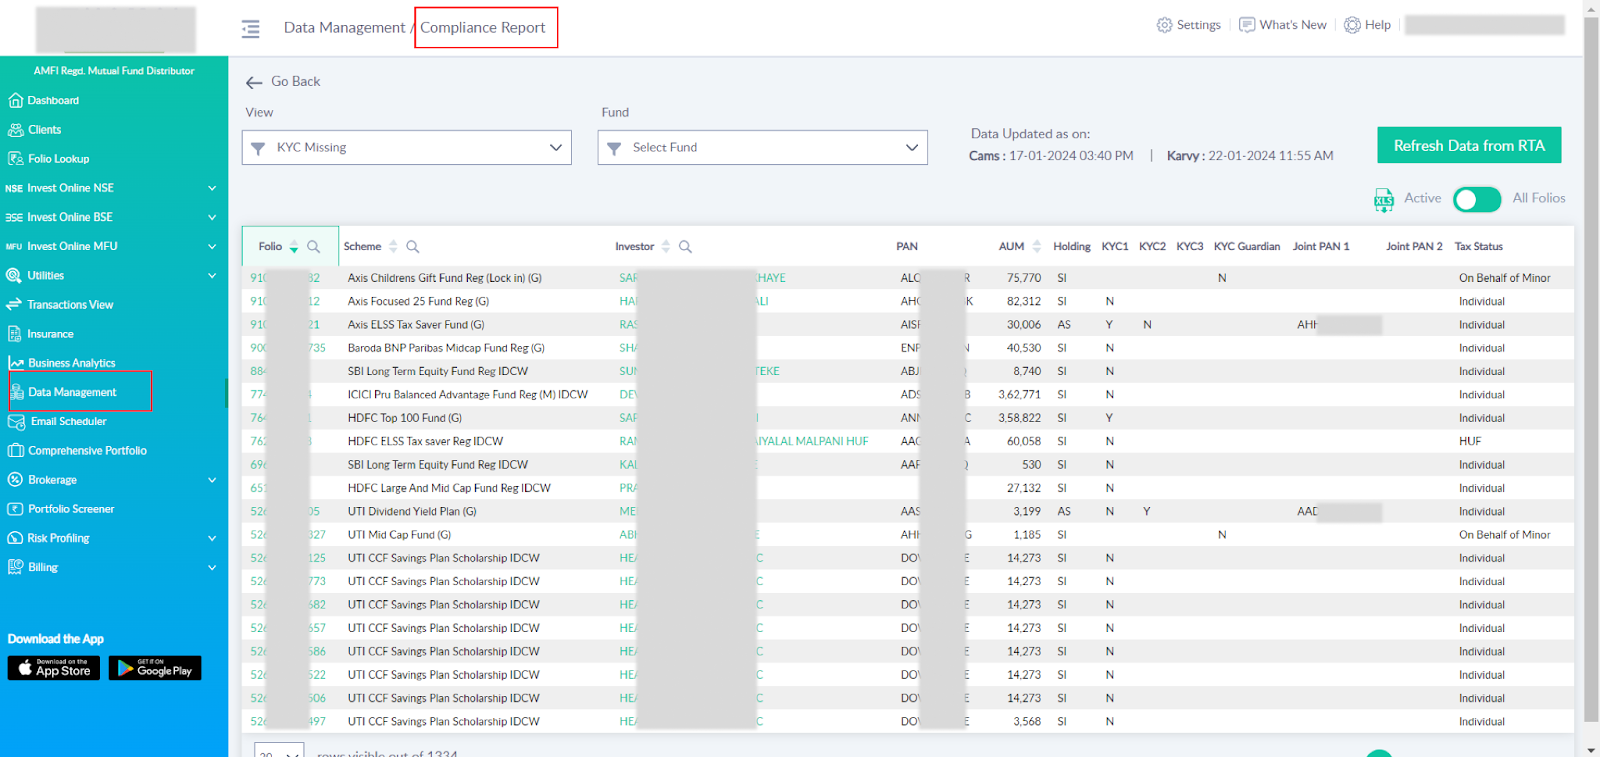Click the vertical page scrollbar
The width and height of the screenshot is (1600, 757).
coord(1591,370)
